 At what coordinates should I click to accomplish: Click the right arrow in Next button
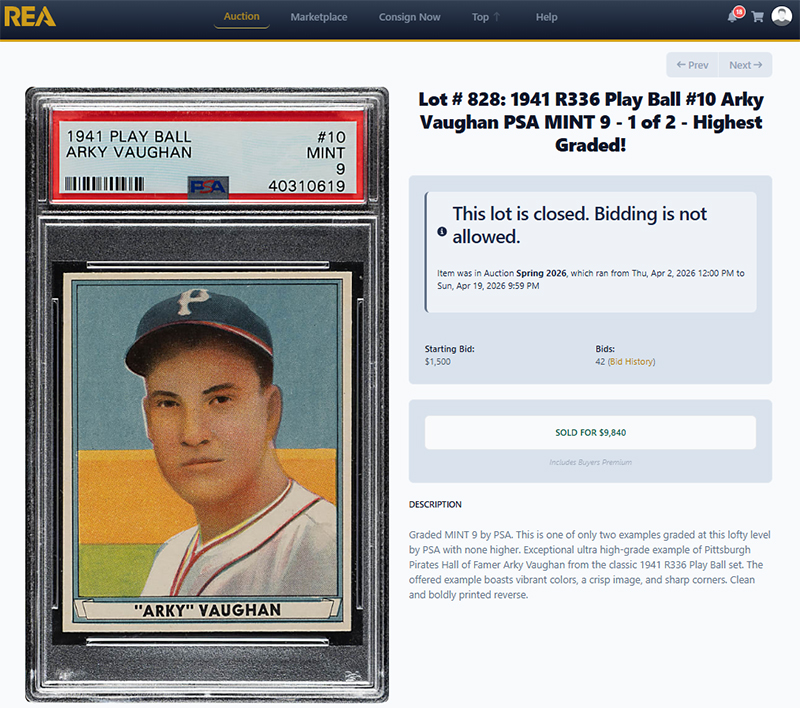758,65
